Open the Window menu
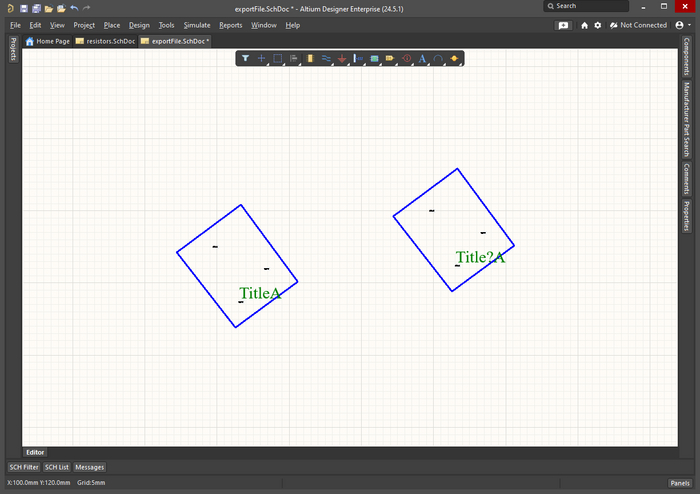Viewport: 700px width, 494px height. point(264,25)
